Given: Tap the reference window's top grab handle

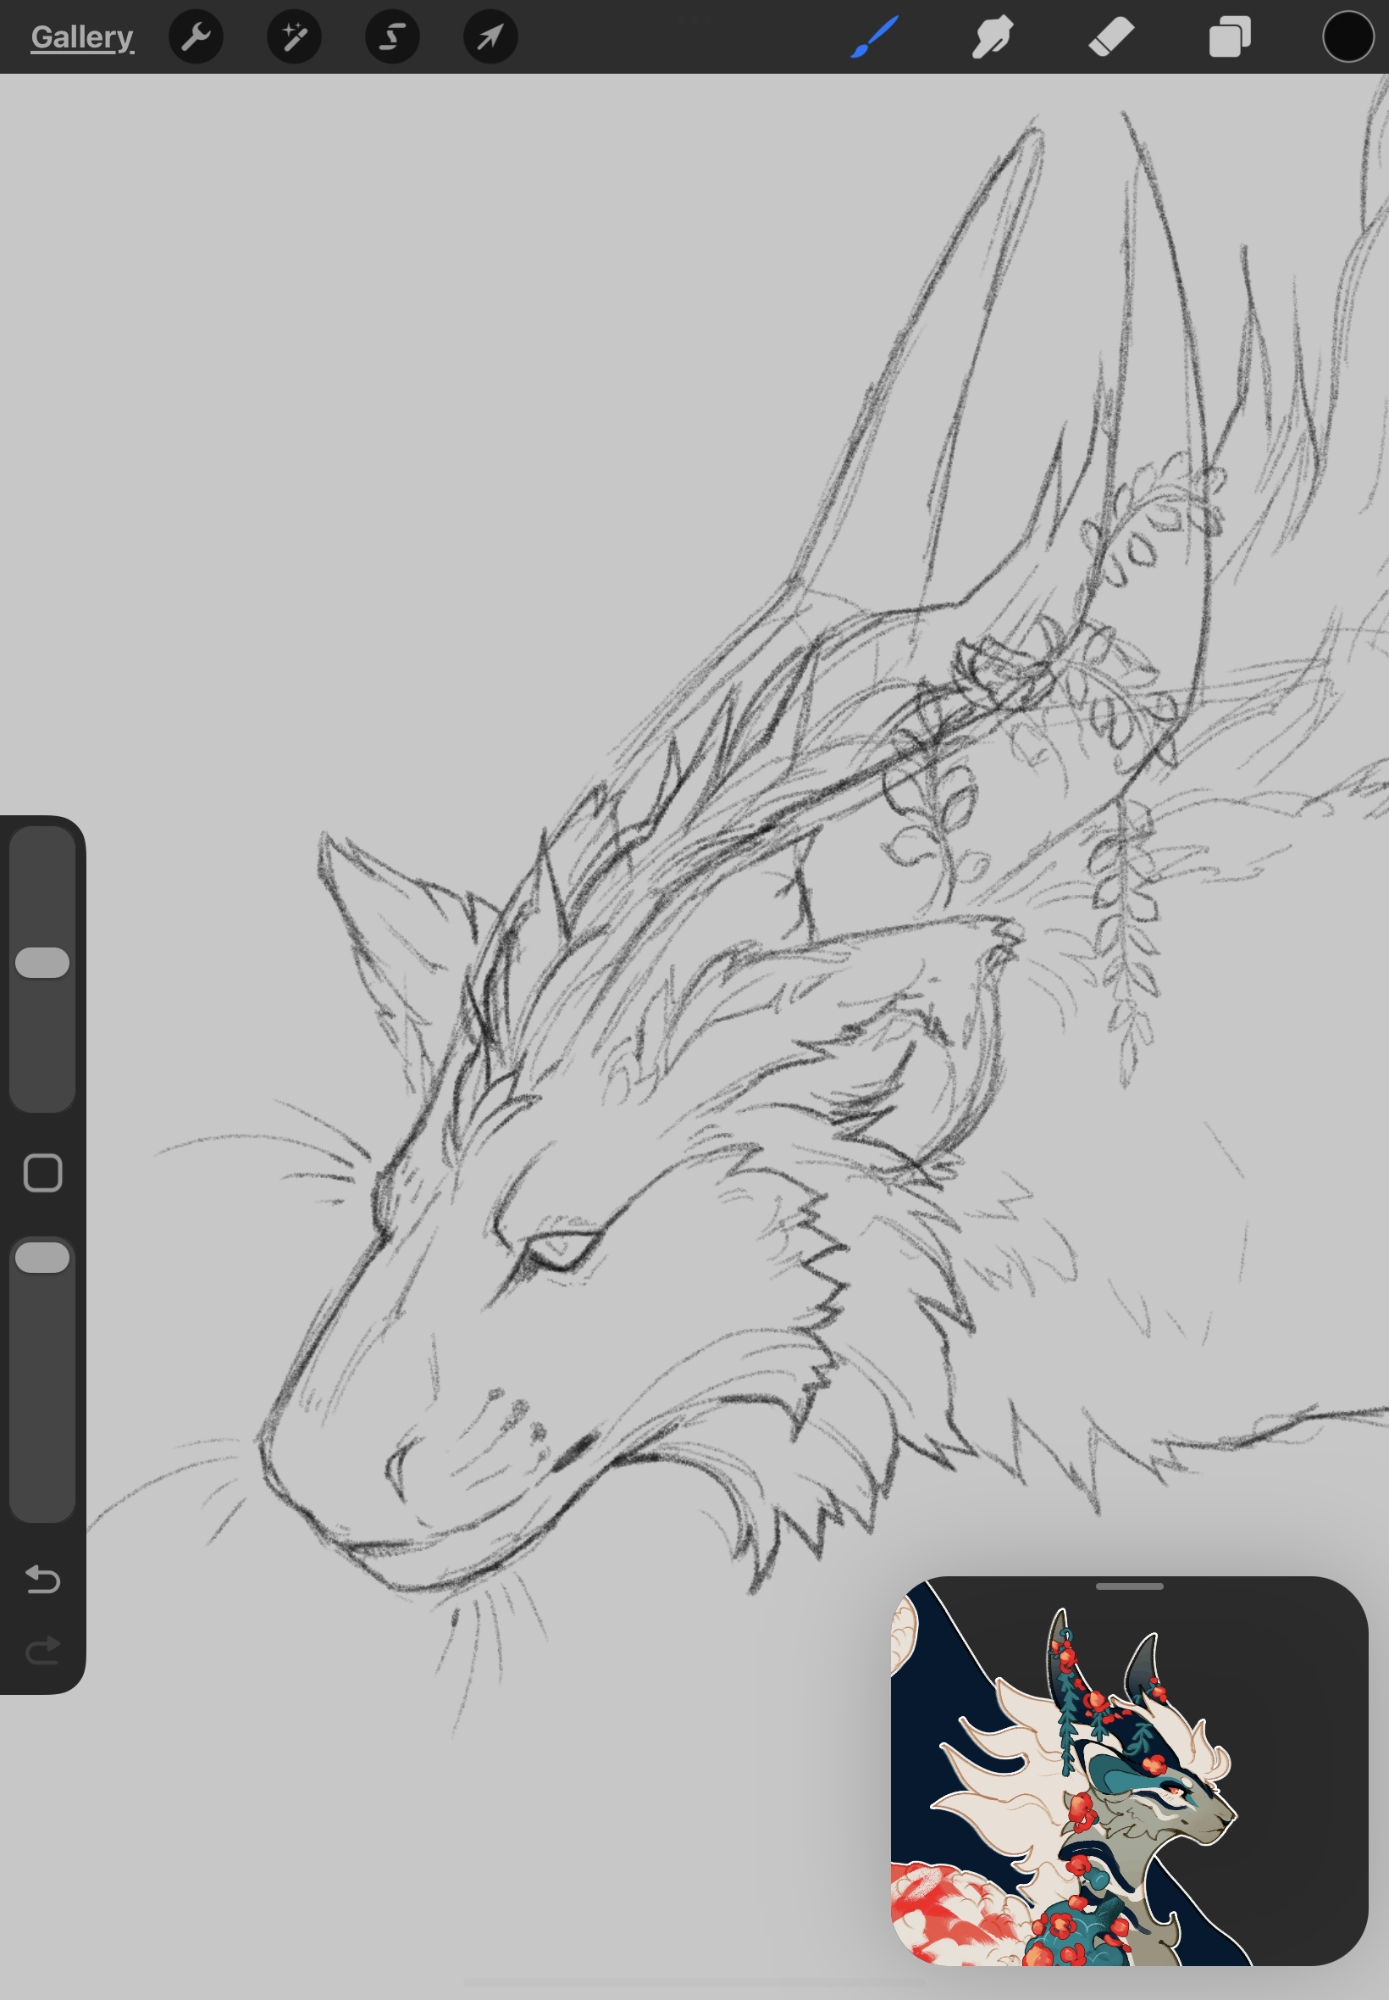Looking at the screenshot, I should (1129, 1587).
